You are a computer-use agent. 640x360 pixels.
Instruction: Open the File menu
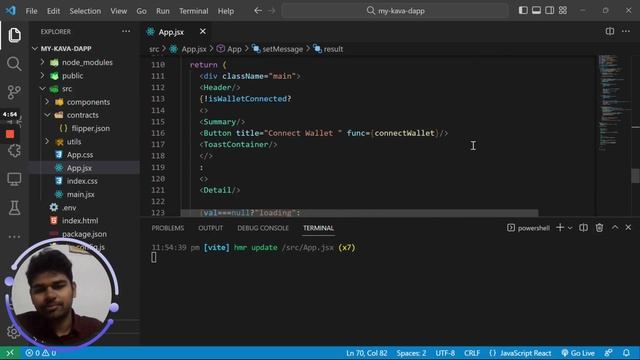(31, 11)
